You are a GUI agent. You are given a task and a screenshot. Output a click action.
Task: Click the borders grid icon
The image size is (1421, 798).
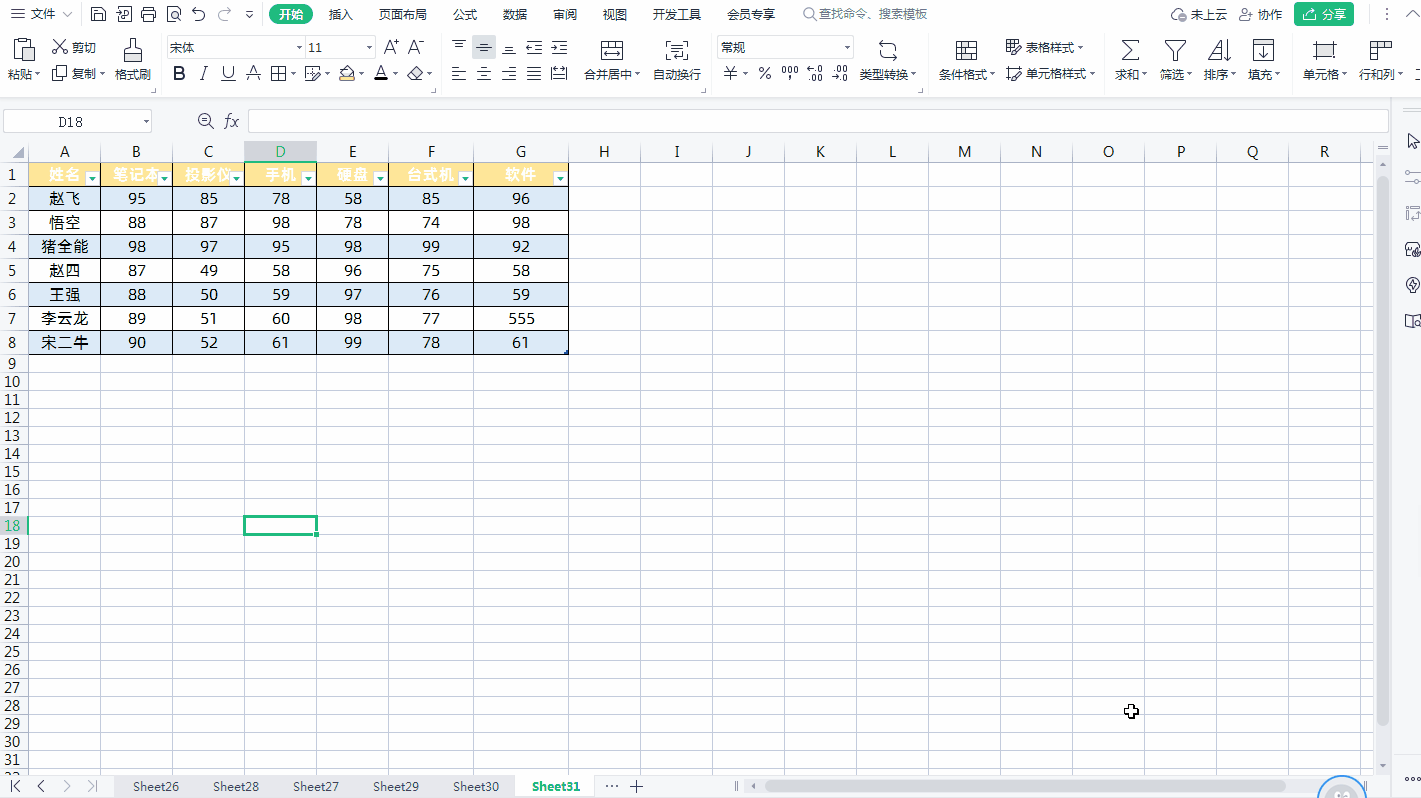(278, 73)
